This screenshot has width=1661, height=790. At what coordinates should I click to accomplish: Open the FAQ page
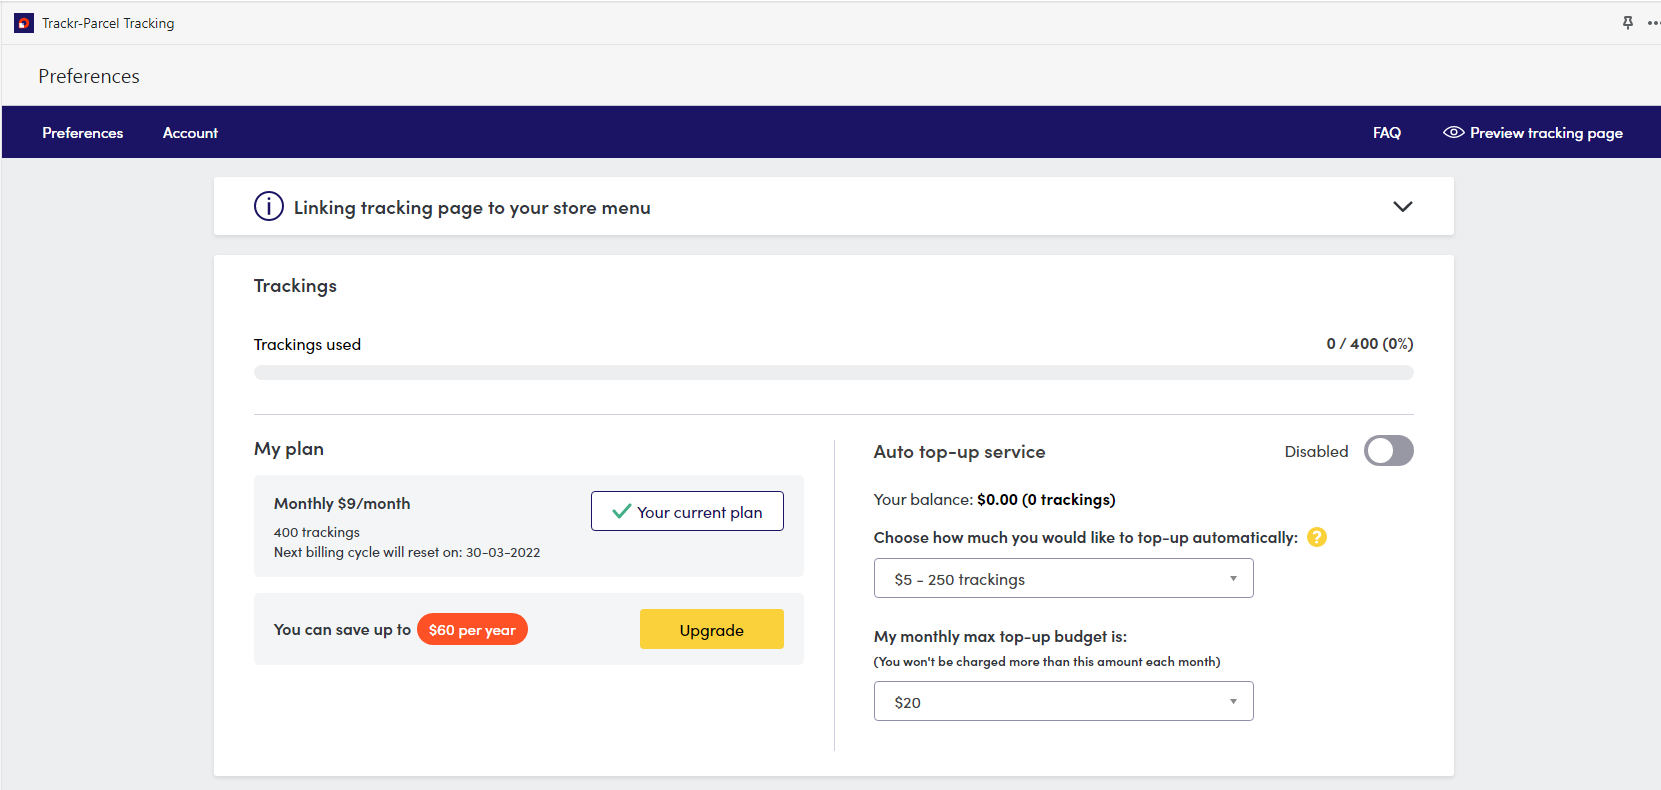1387,131
